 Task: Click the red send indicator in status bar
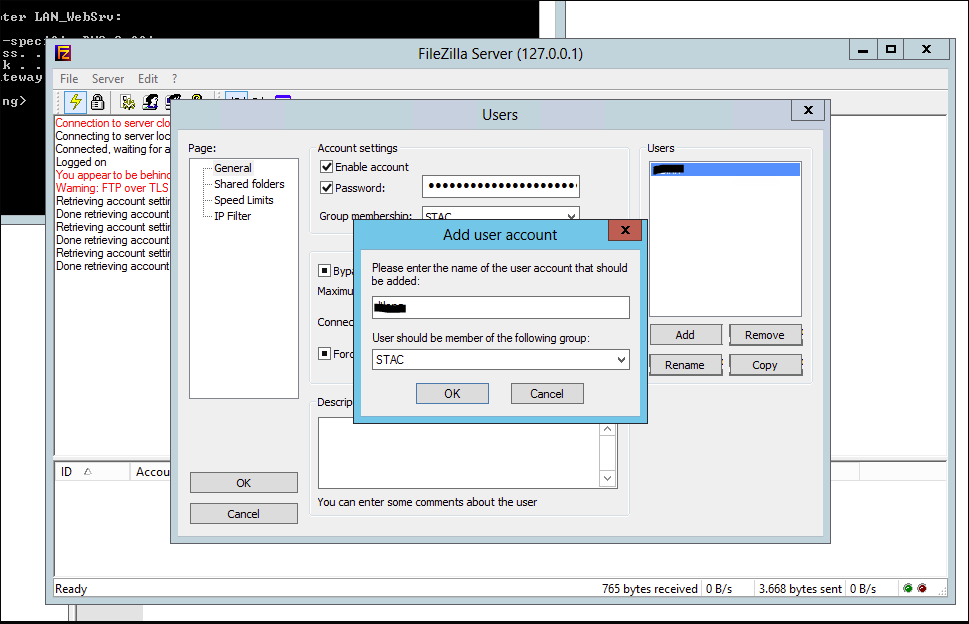tap(922, 588)
